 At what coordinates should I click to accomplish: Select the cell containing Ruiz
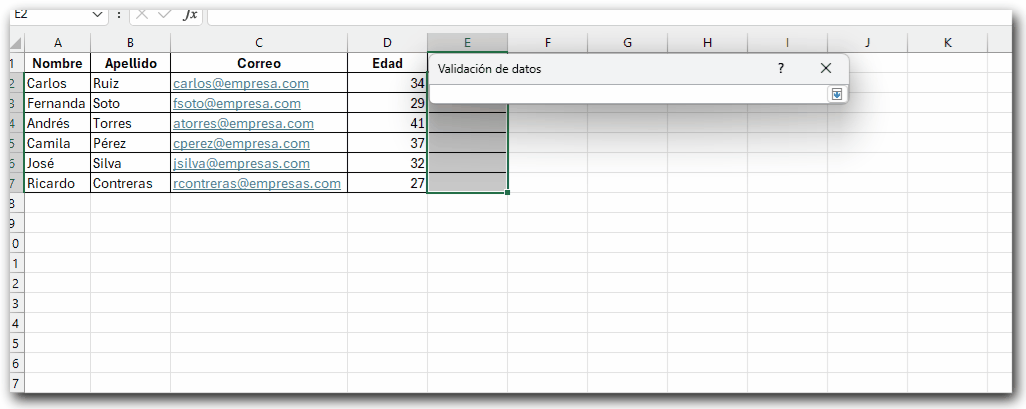pyautogui.click(x=131, y=83)
